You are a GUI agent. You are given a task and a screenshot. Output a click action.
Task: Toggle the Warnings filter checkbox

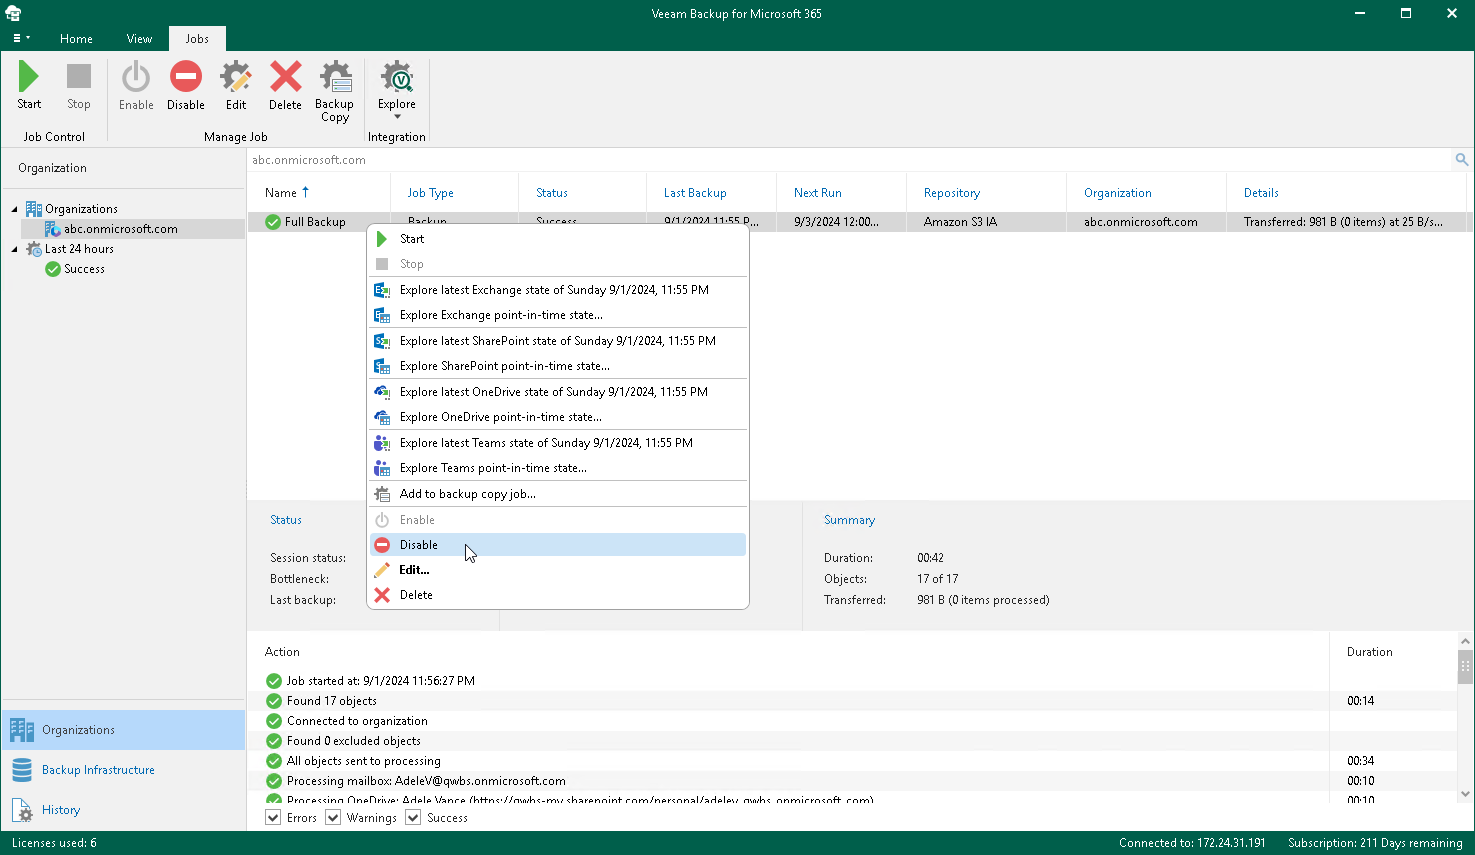click(x=333, y=818)
